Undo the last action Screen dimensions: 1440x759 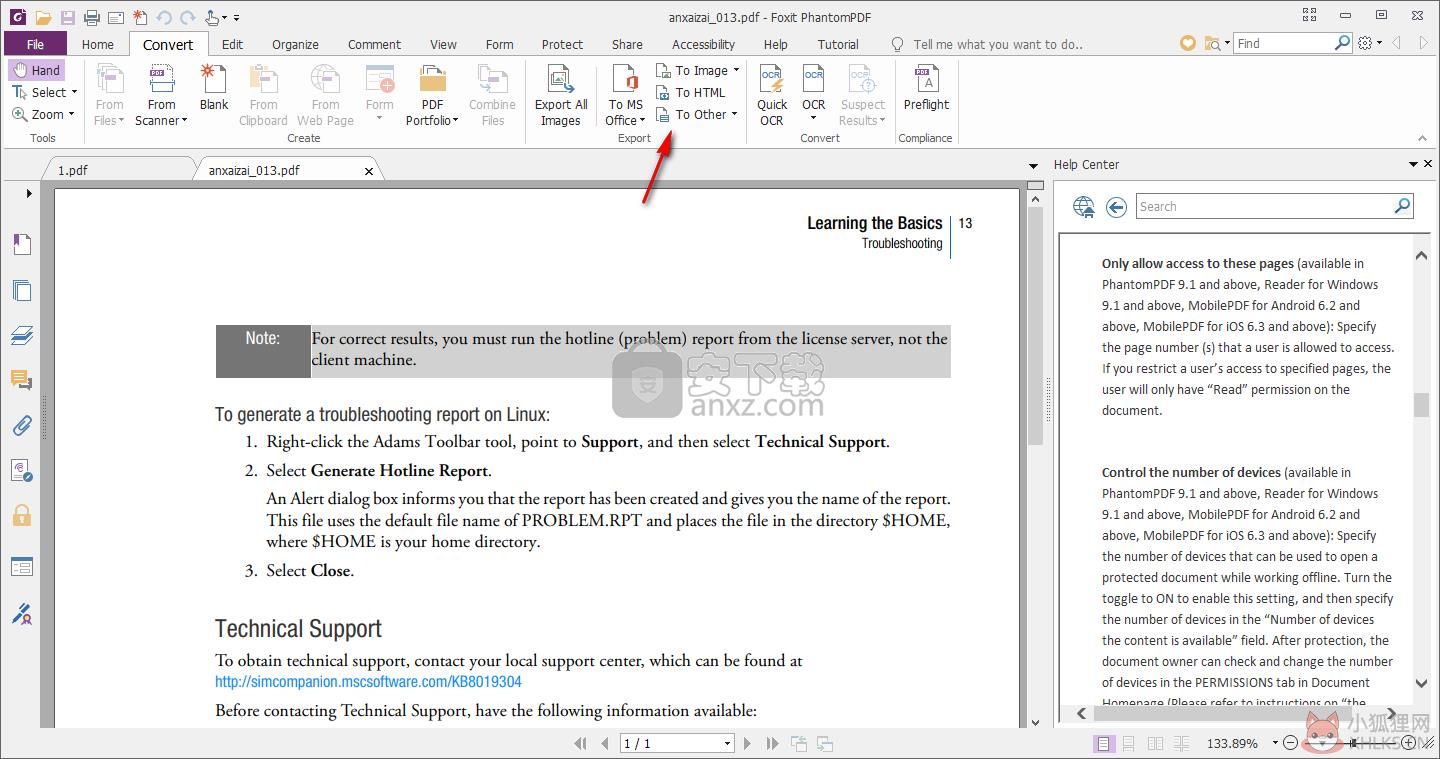coord(165,17)
